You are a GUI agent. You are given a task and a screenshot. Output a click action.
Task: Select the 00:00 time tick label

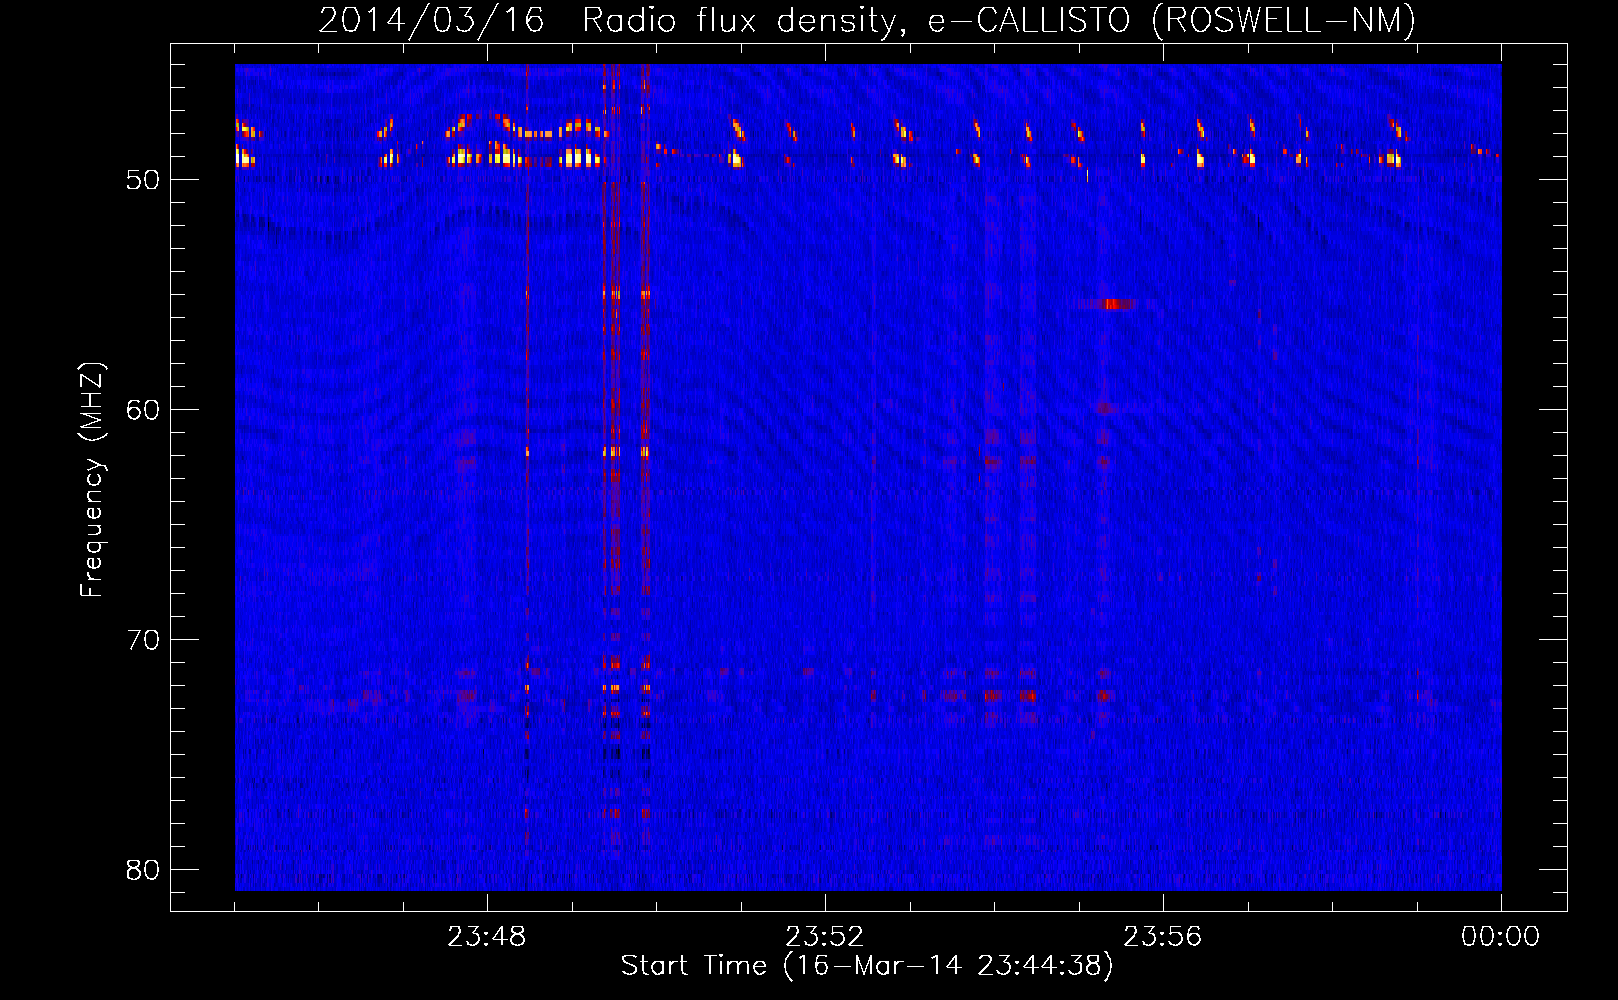[x=1501, y=937]
